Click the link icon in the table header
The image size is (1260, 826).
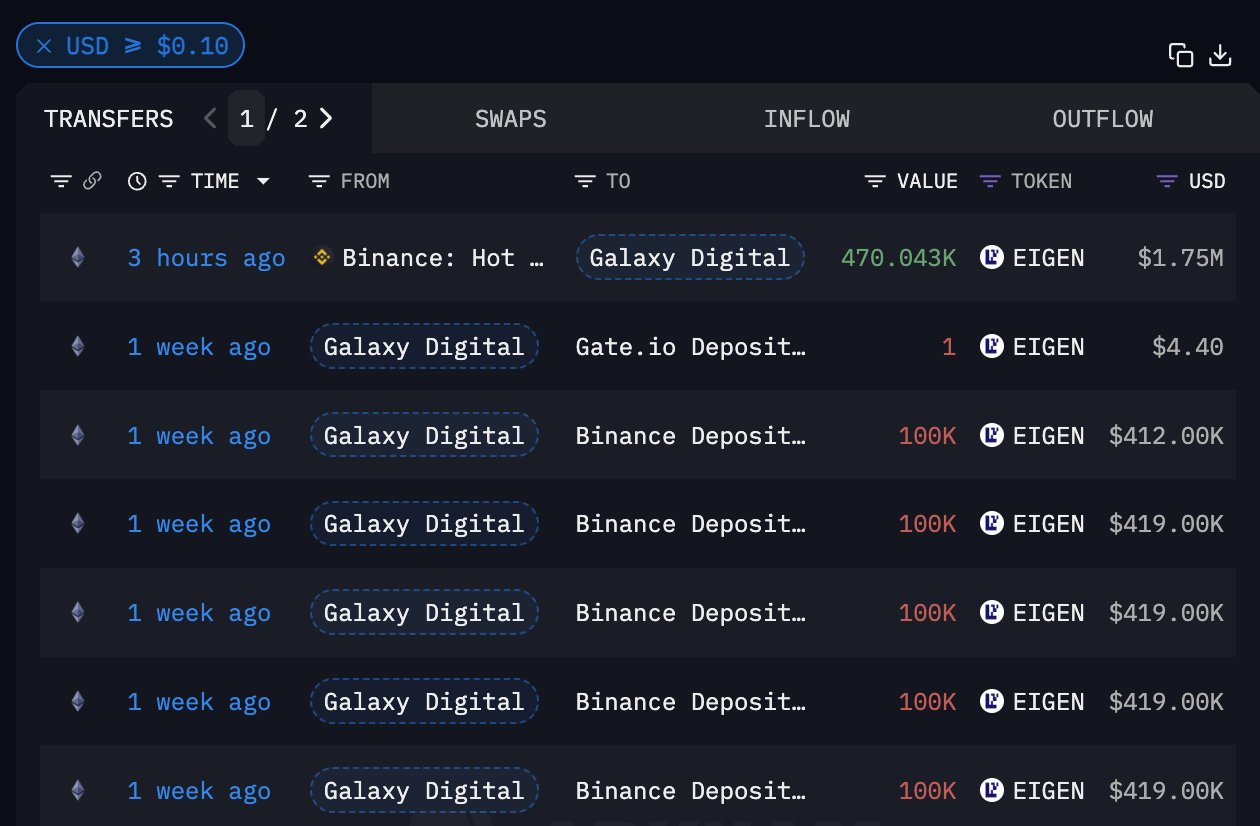pyautogui.click(x=92, y=181)
